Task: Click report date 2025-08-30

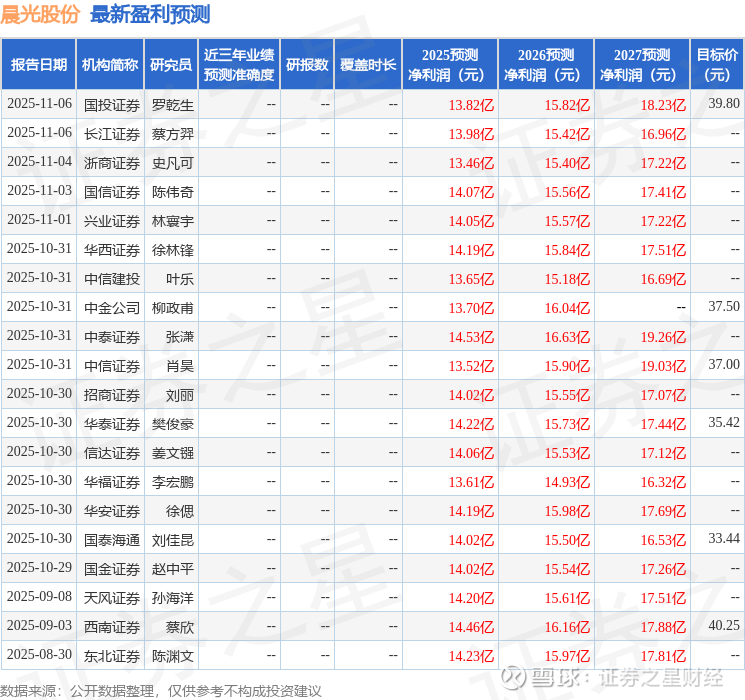Action: pyautogui.click(x=39, y=654)
